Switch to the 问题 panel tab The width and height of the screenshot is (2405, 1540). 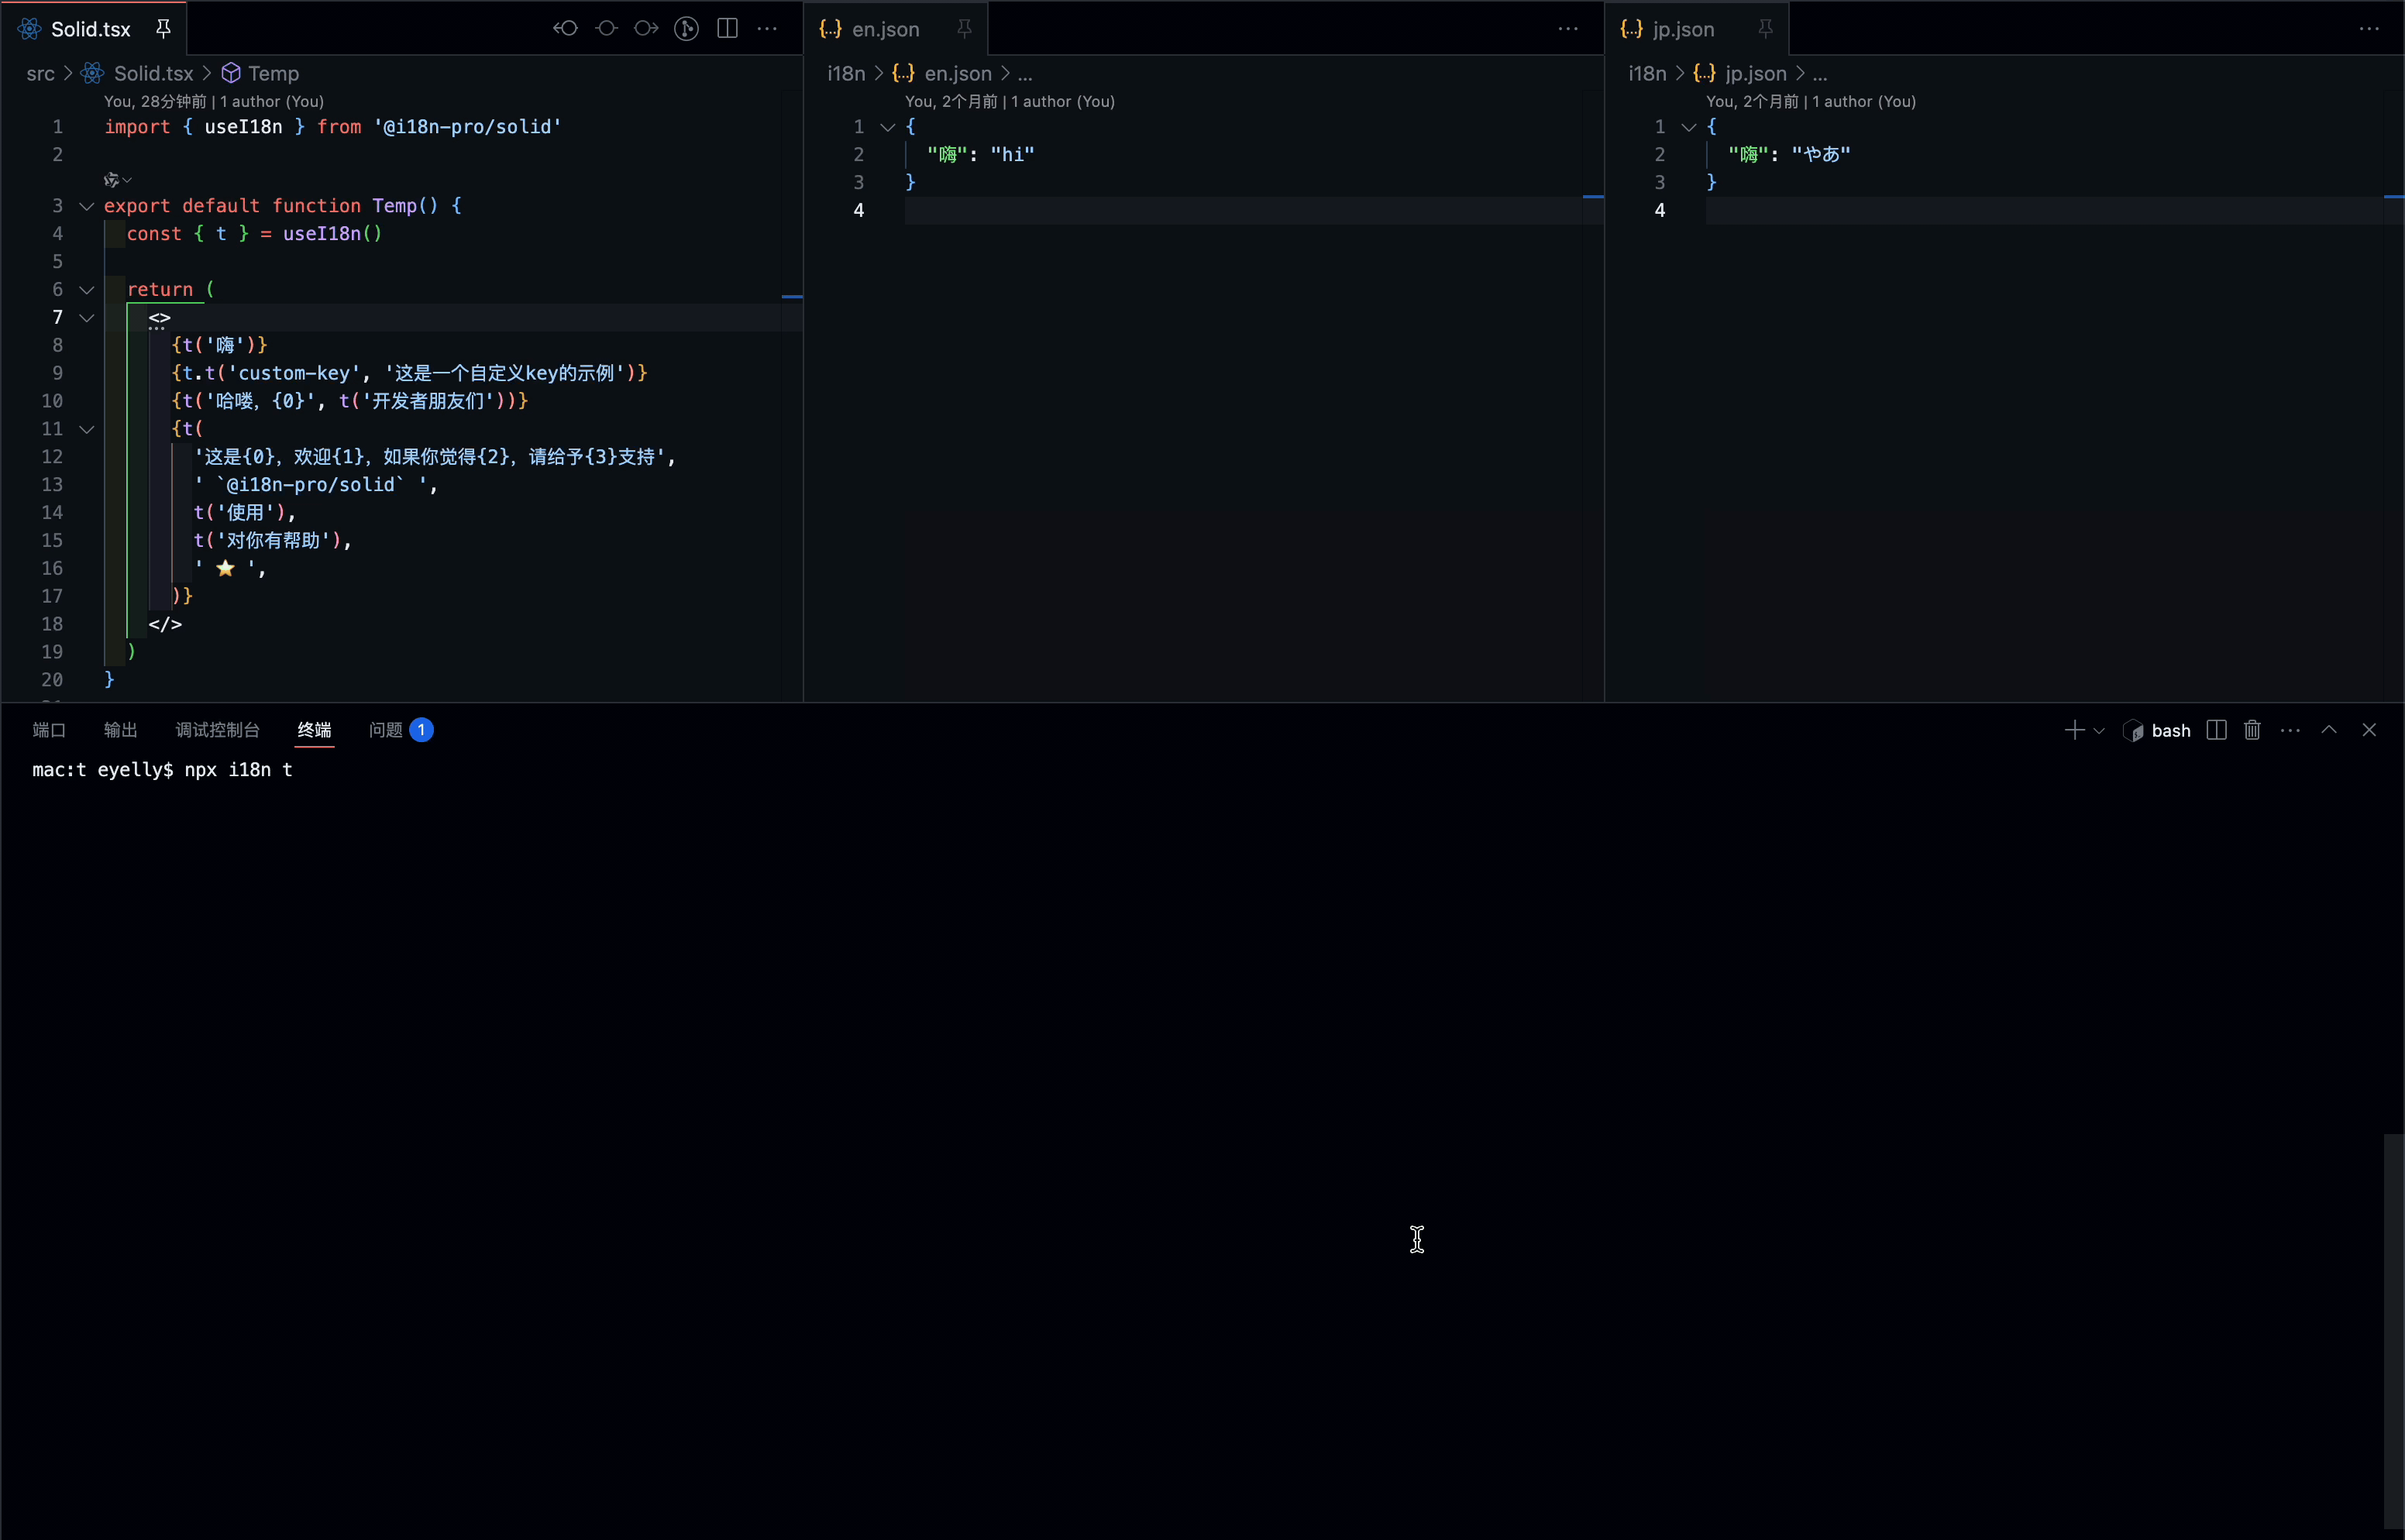tap(386, 730)
